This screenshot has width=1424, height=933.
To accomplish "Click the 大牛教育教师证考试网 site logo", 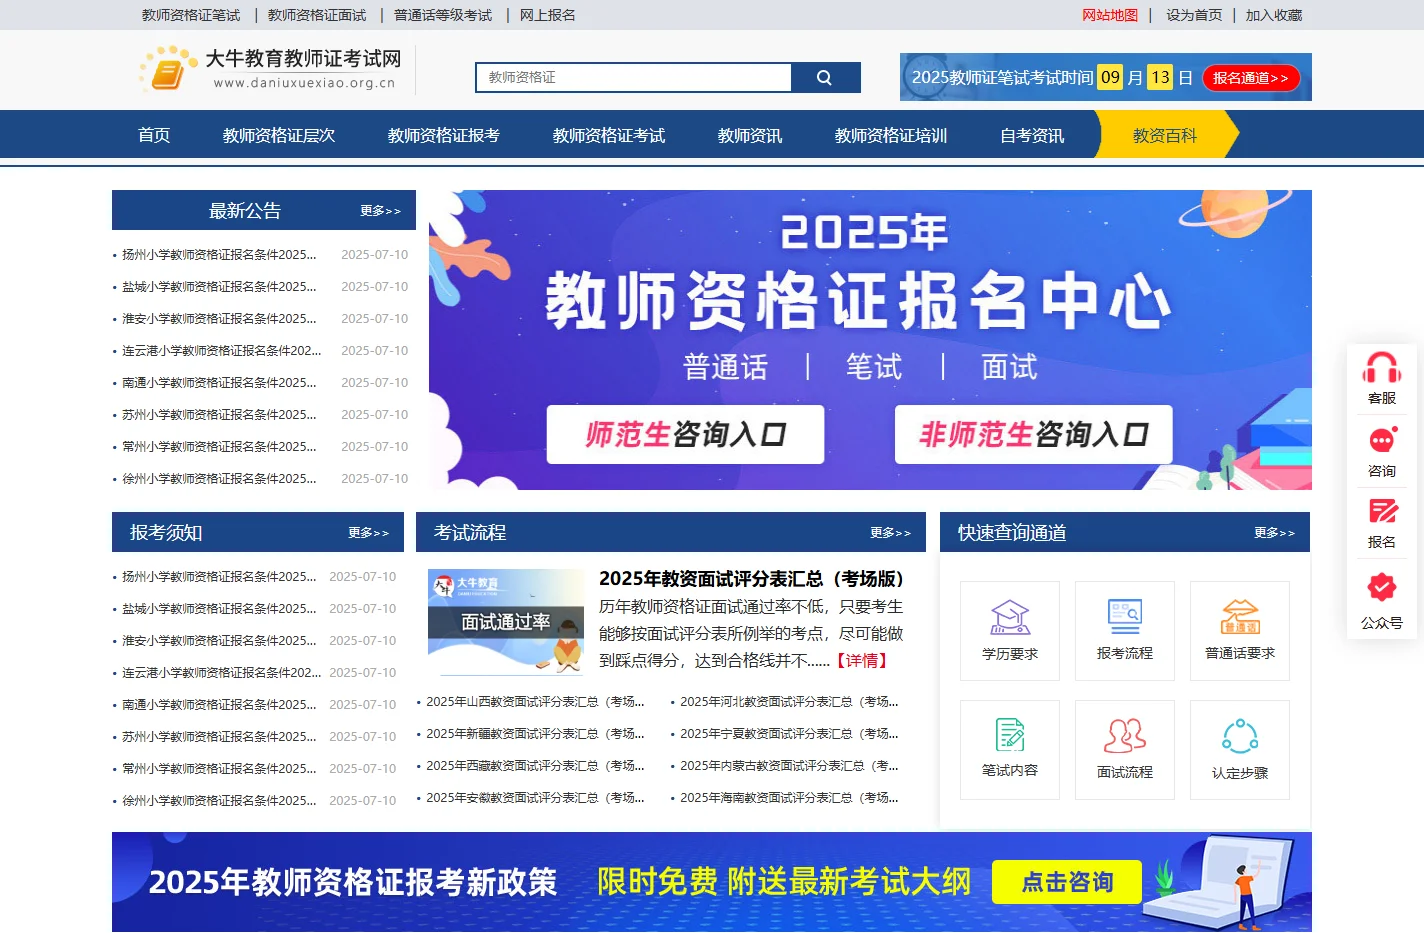I will 270,69.
